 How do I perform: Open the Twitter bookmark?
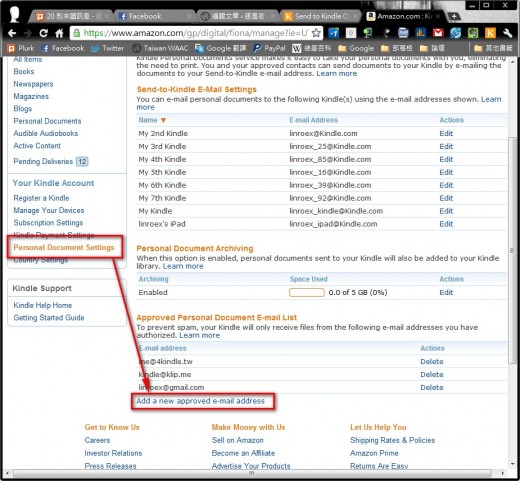(108, 48)
